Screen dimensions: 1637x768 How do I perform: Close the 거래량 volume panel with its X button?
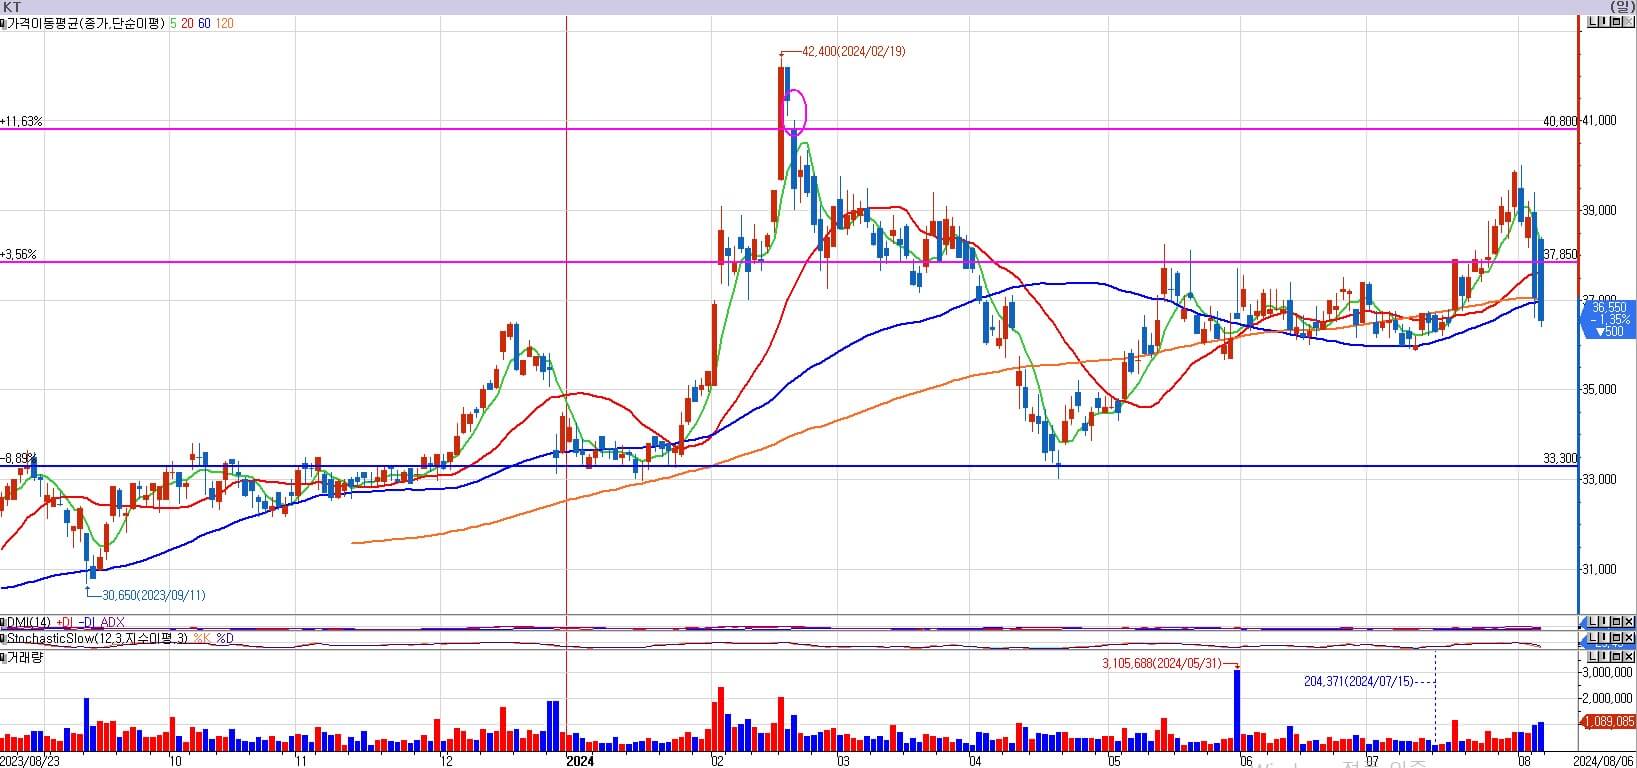tap(1630, 657)
